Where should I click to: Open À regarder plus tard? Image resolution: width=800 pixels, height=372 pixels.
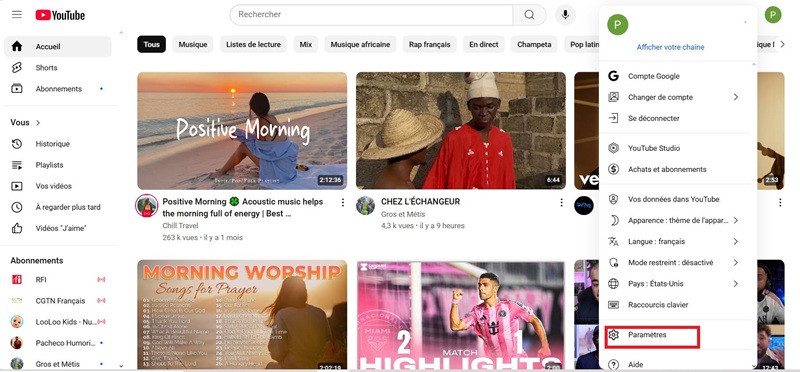click(58, 207)
